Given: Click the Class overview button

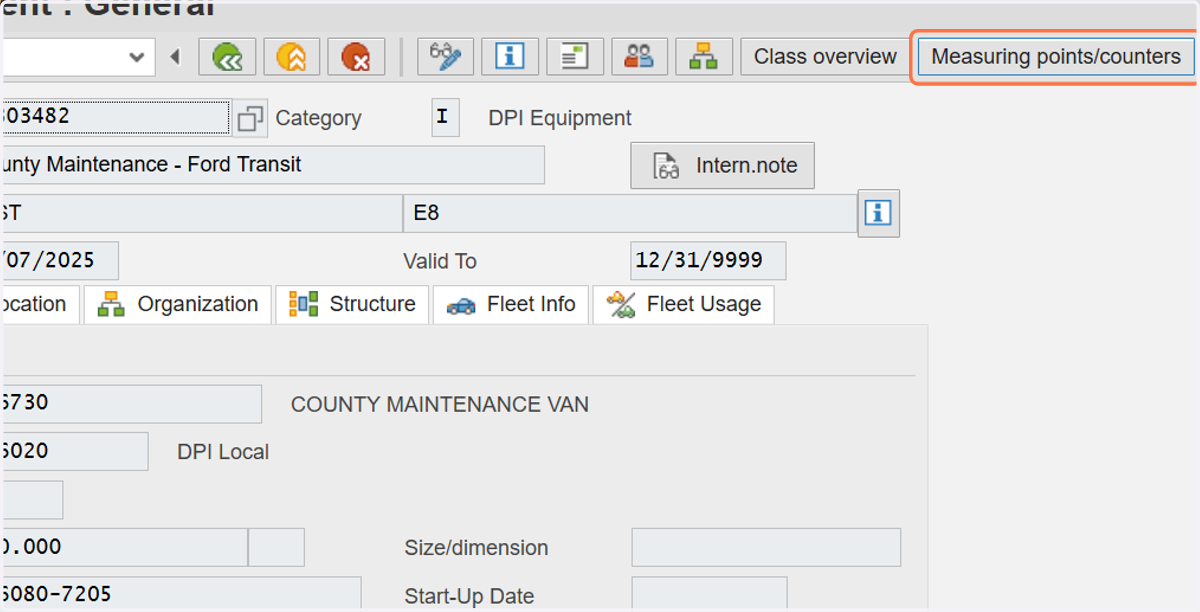Looking at the screenshot, I should [x=825, y=57].
